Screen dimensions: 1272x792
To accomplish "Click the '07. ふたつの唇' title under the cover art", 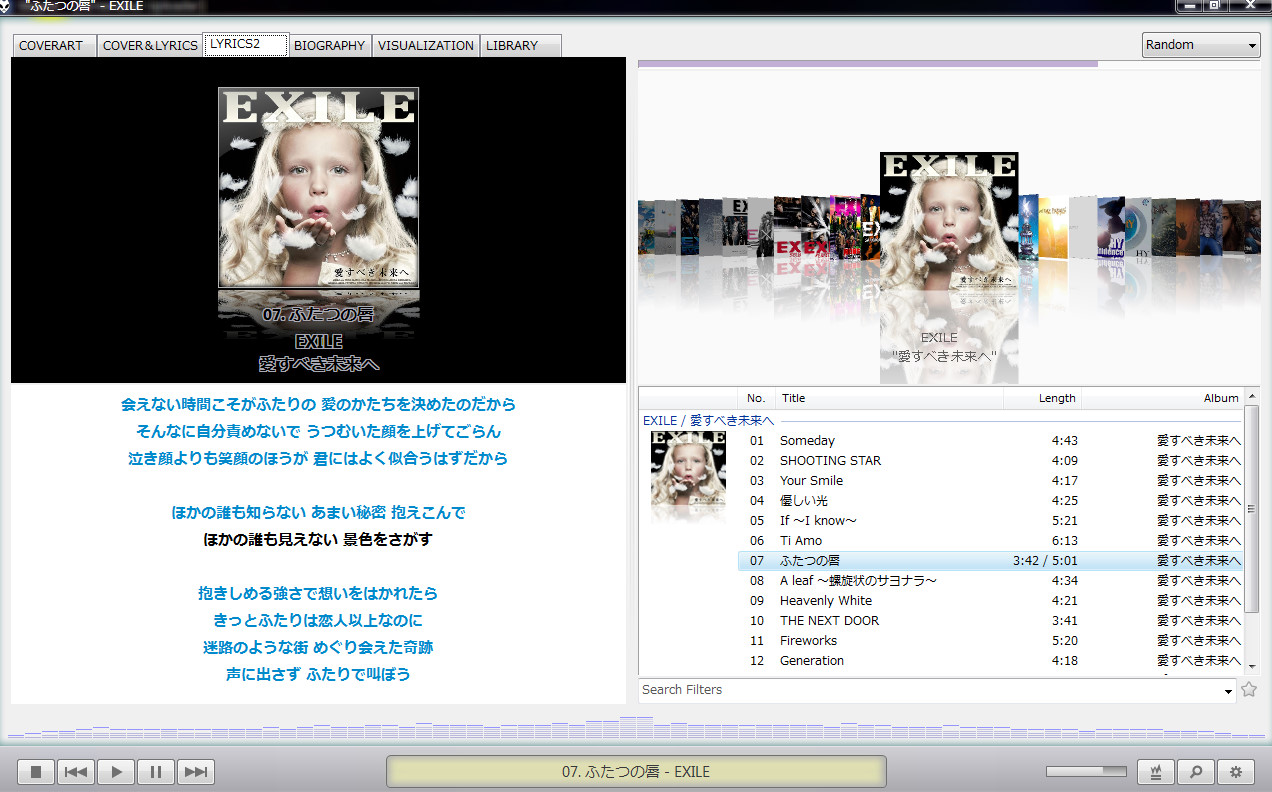I will pos(318,315).
